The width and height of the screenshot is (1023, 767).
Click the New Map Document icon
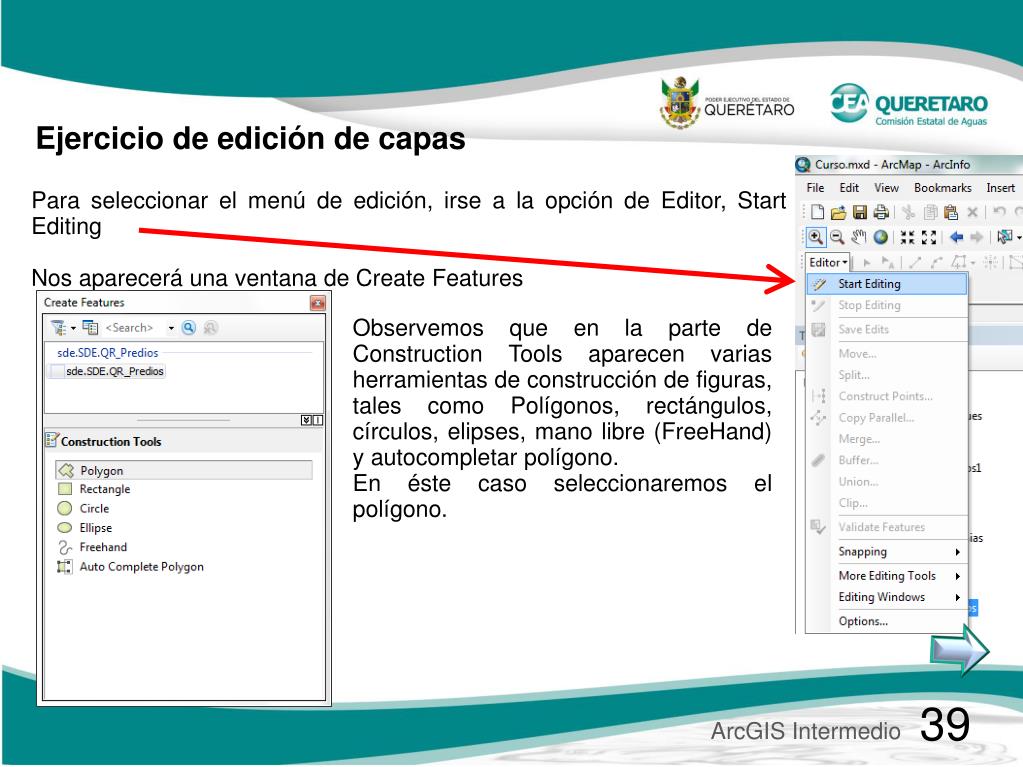point(817,212)
